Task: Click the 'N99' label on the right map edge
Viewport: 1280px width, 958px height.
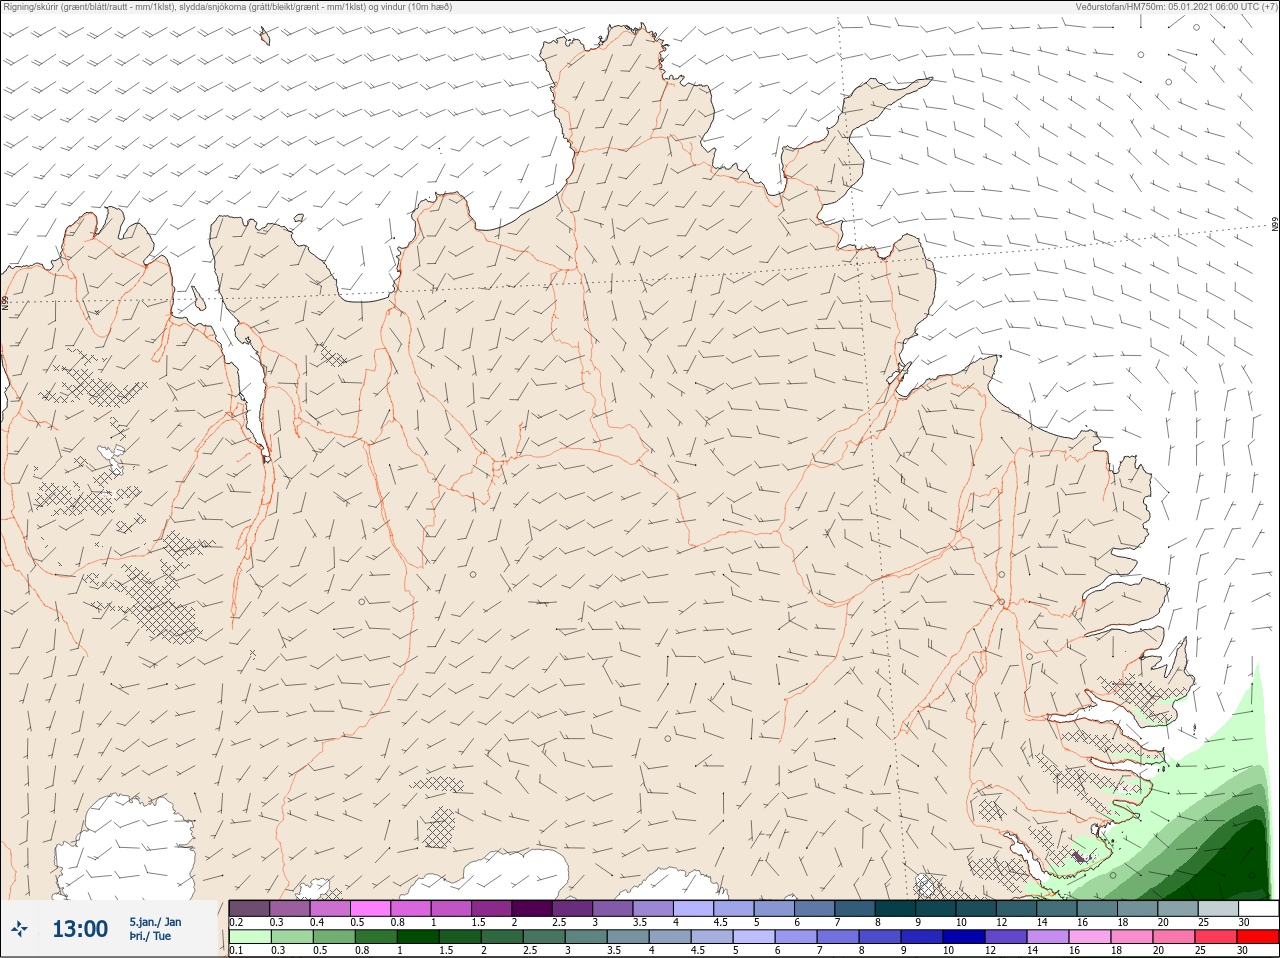Action: pyautogui.click(x=1275, y=225)
